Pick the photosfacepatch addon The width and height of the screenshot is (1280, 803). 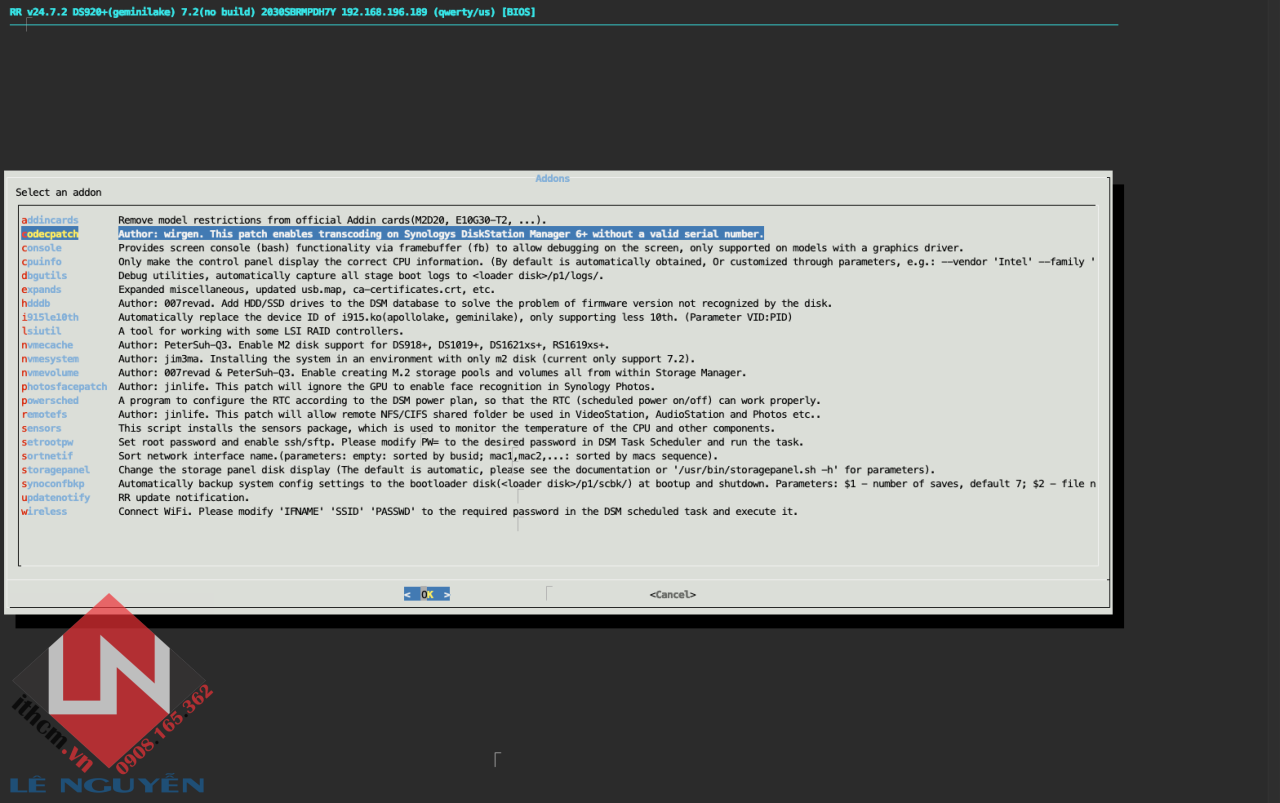click(64, 387)
